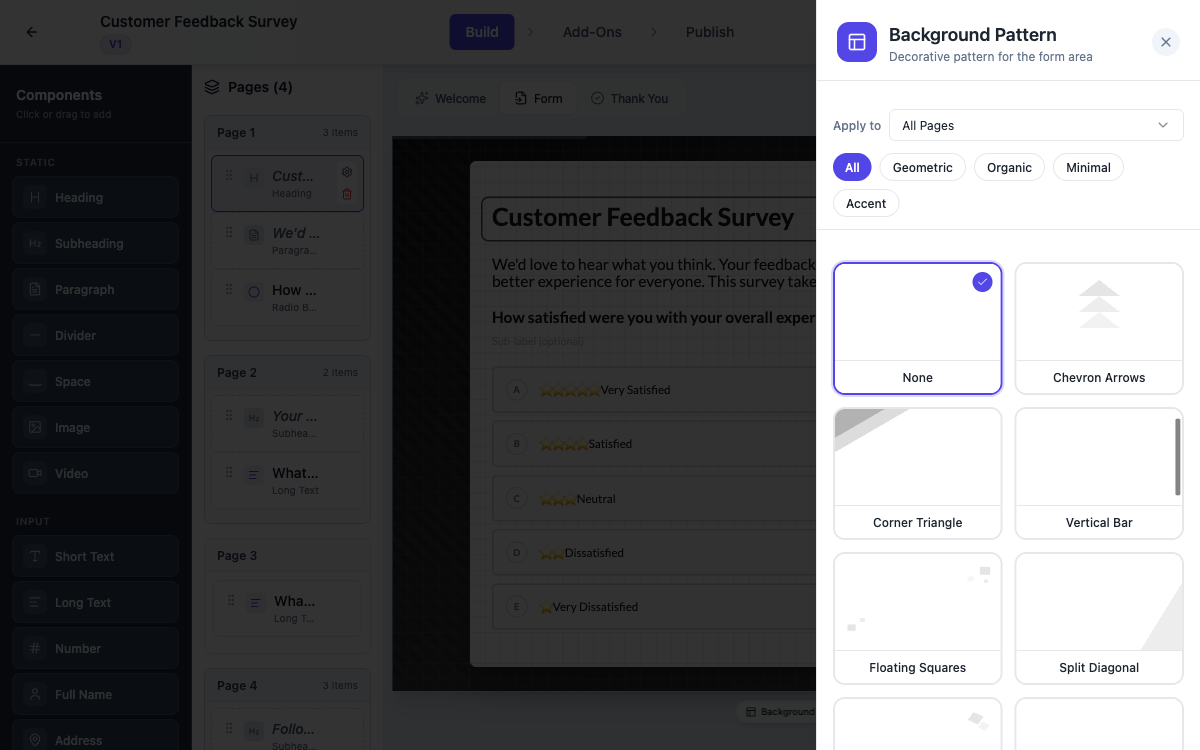Add a Long Text input component
The image size is (1200, 750).
tap(96, 603)
